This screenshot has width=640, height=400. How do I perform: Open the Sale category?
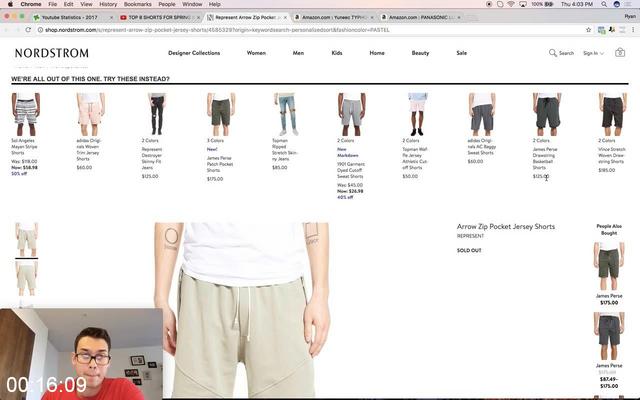(x=462, y=53)
